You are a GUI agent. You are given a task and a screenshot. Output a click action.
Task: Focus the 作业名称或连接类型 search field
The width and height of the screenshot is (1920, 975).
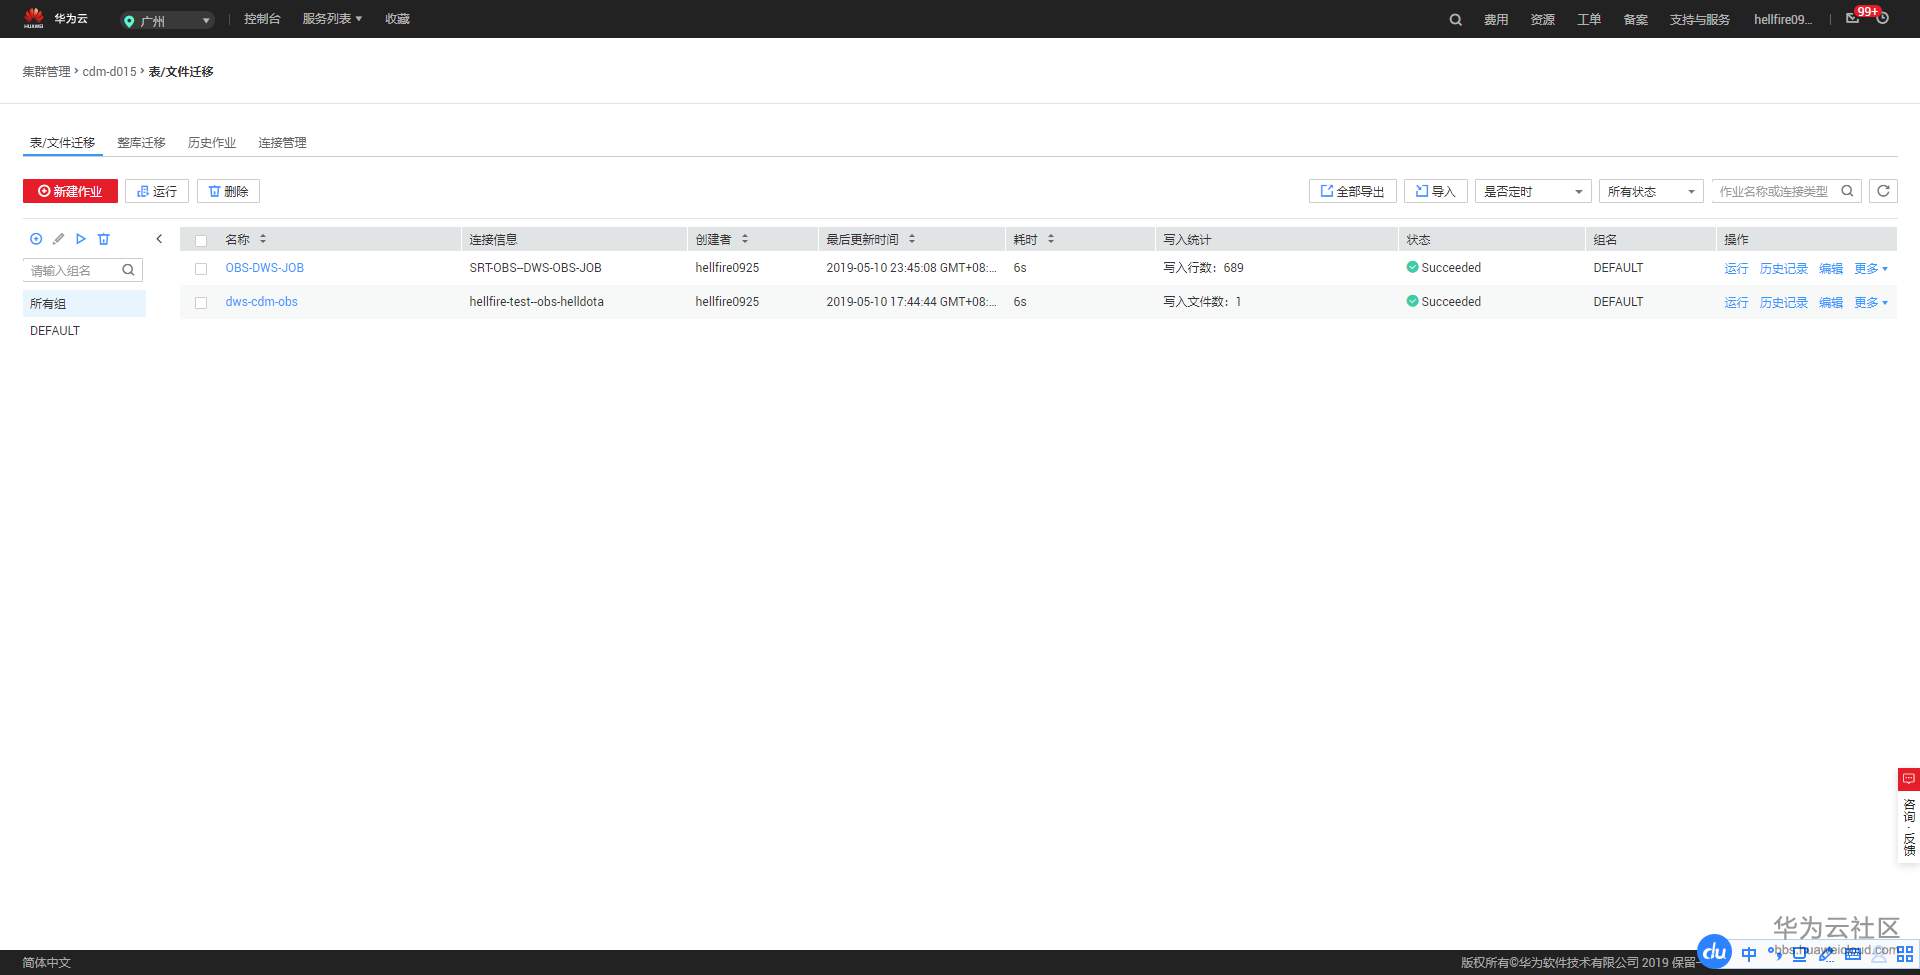[x=1786, y=191]
